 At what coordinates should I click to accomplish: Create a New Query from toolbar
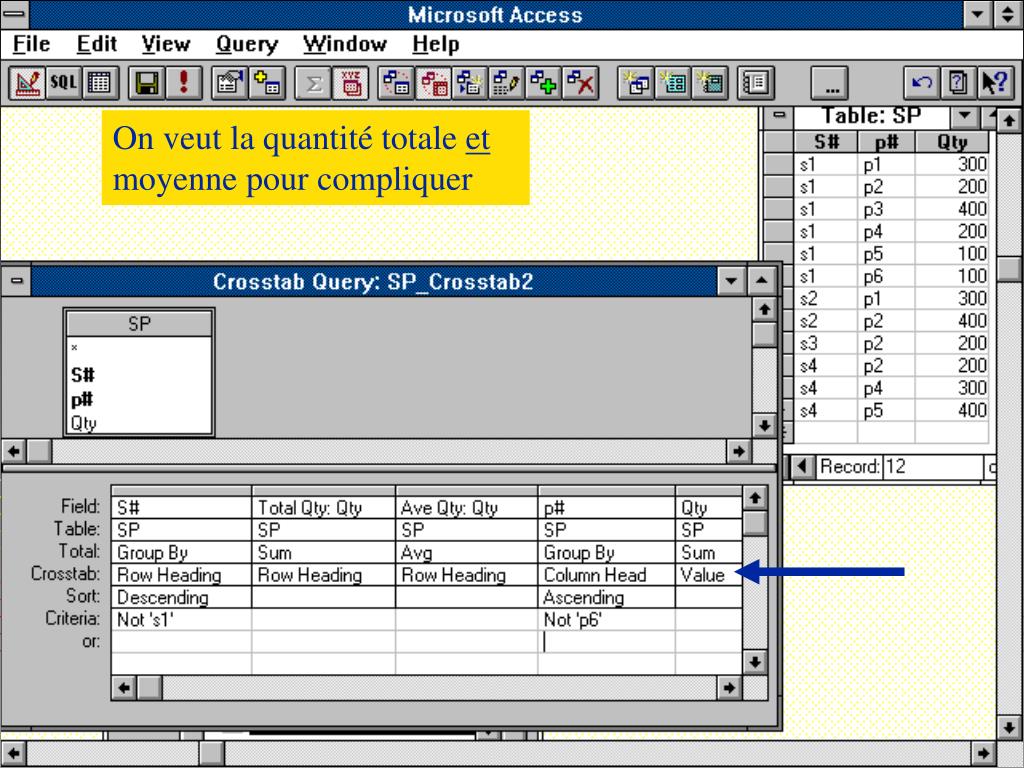[636, 83]
